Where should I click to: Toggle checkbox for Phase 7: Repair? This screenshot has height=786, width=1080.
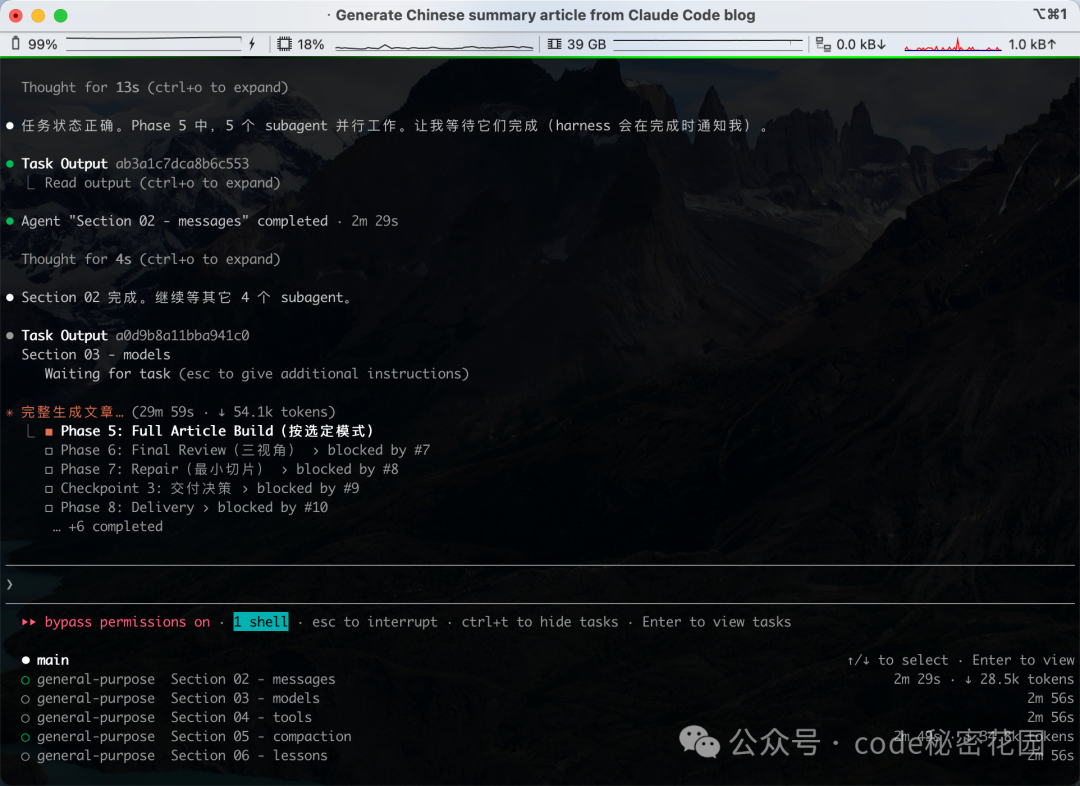coord(49,470)
